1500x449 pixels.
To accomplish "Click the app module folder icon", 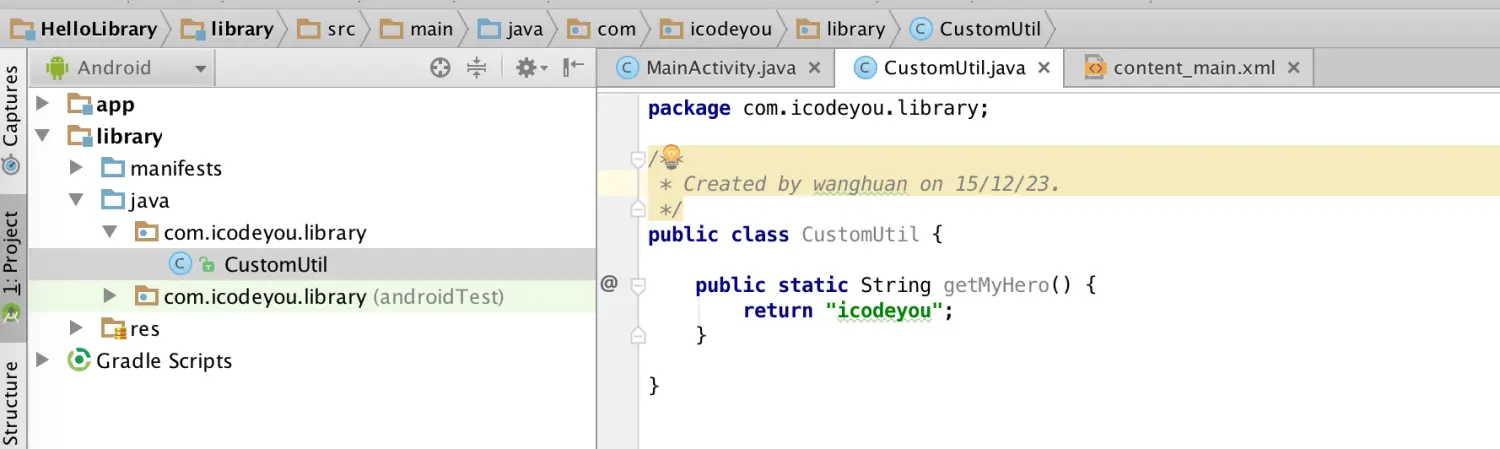I will pos(80,104).
